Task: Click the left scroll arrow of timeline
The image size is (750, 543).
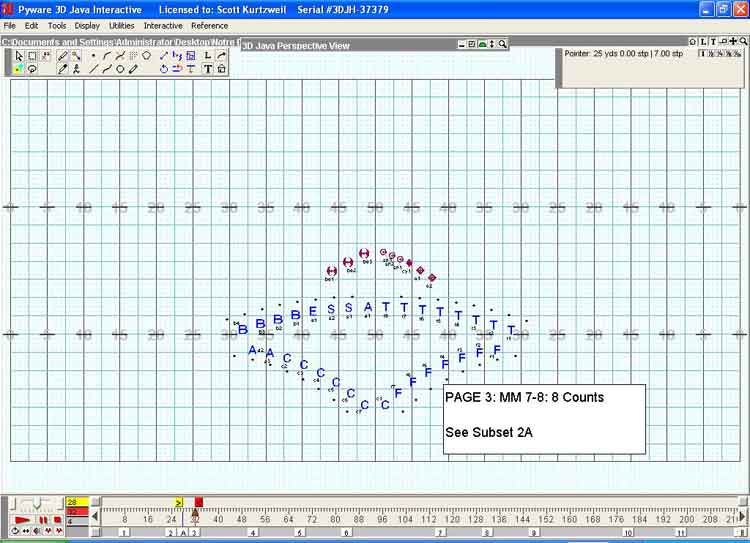Action: [x=95, y=517]
